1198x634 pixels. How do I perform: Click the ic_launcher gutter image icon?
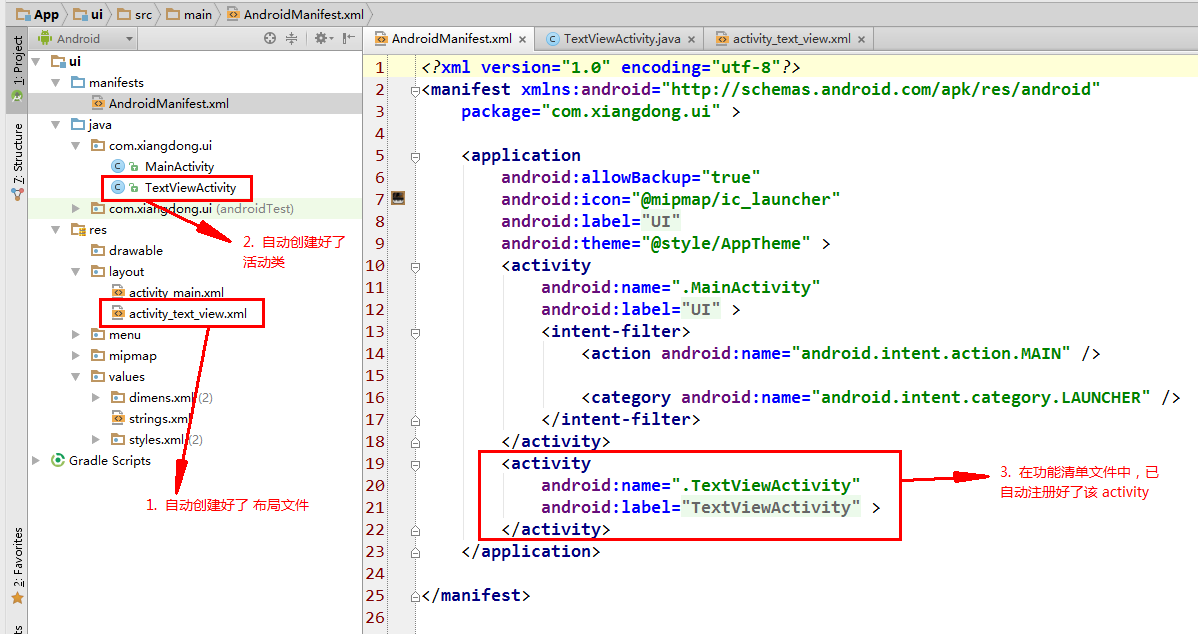(x=398, y=199)
